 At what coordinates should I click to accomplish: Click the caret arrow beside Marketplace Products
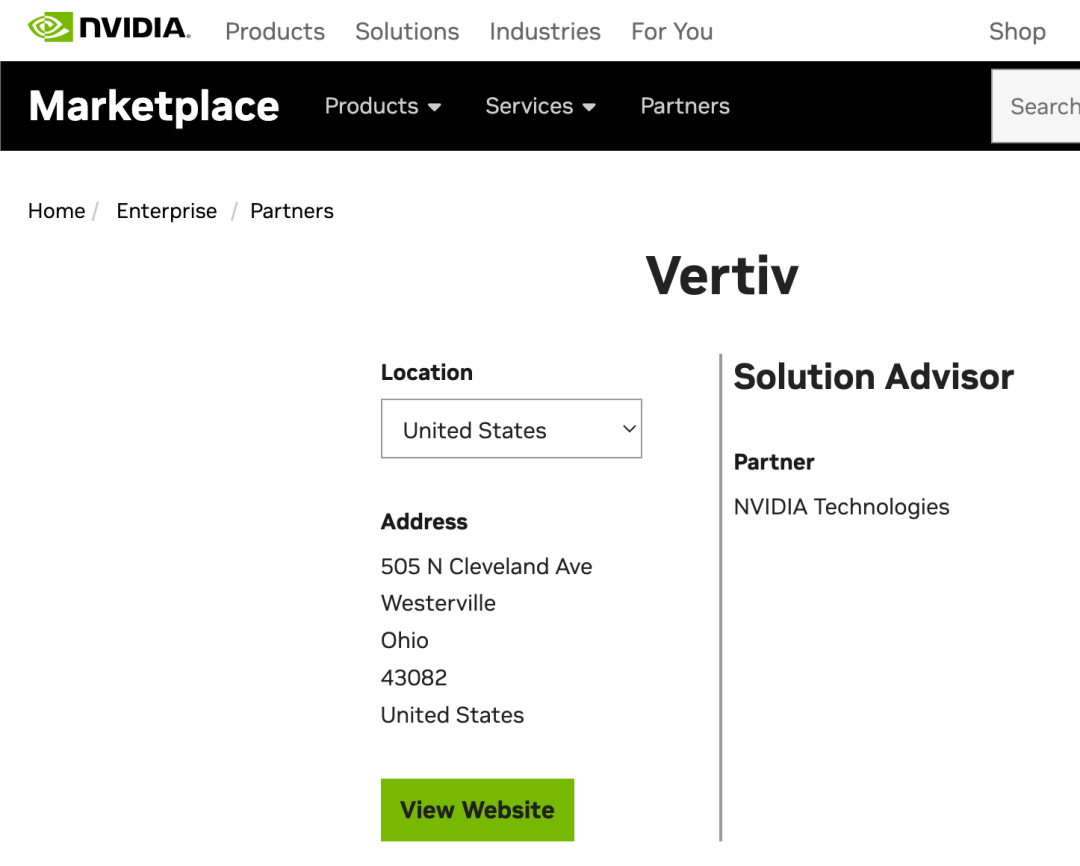(435, 107)
